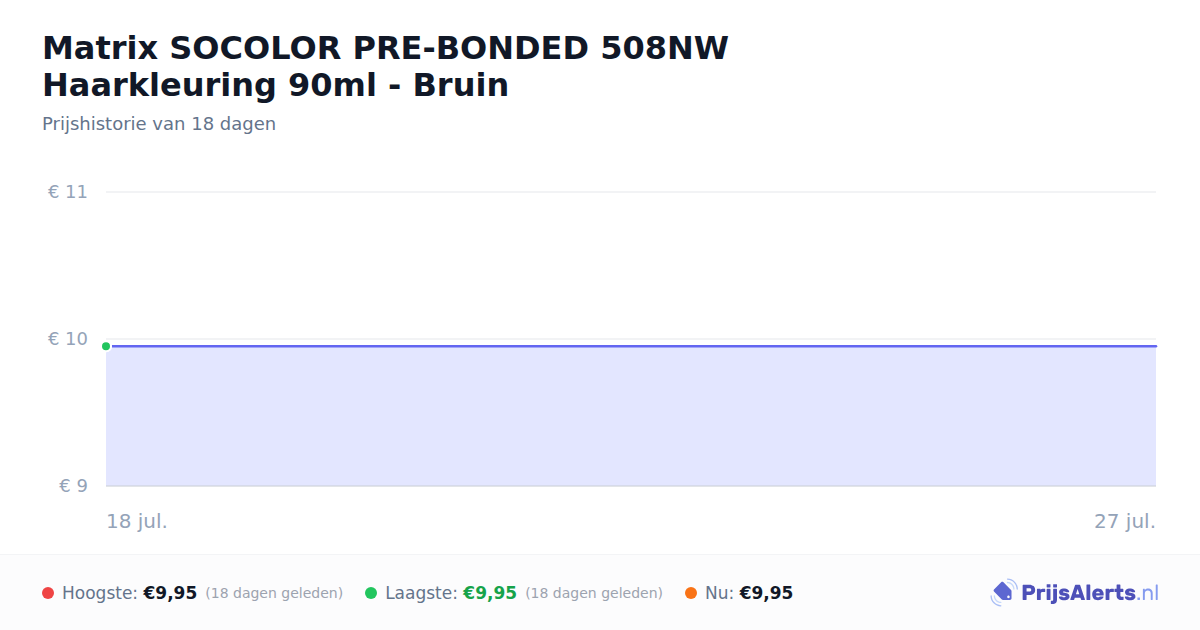Click the Nu €9,95 current price
Image resolution: width=1200 pixels, height=630 pixels.
pos(766,593)
